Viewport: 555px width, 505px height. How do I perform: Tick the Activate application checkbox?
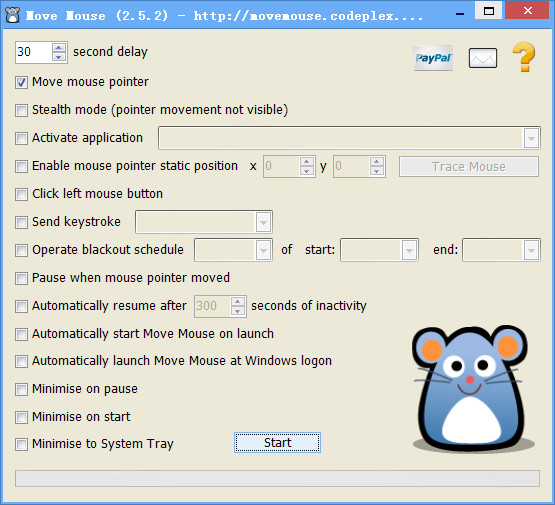click(x=21, y=138)
